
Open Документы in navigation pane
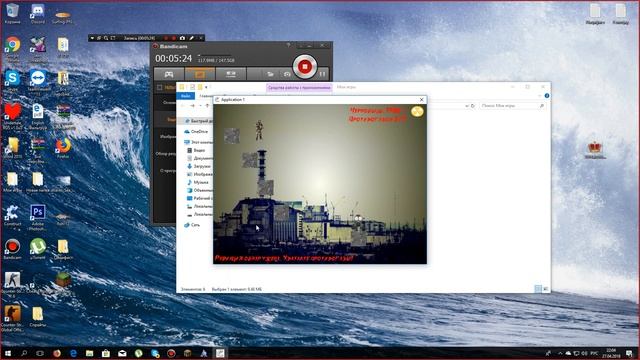point(200,158)
